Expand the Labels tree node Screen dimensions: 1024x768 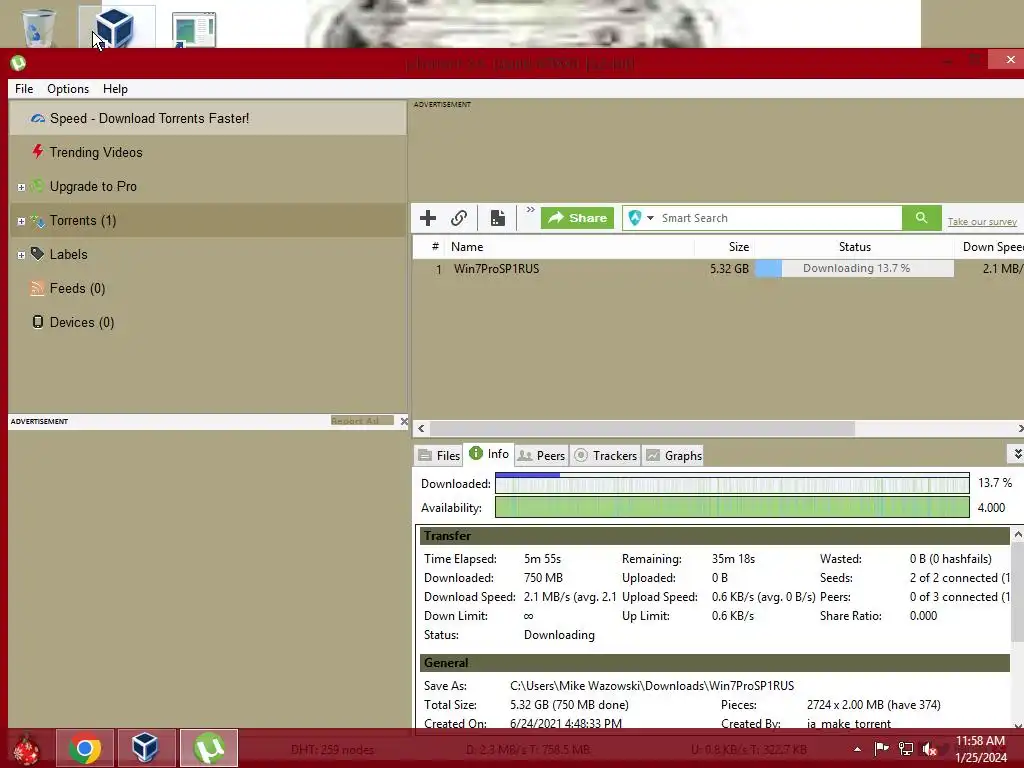click(x=21, y=255)
